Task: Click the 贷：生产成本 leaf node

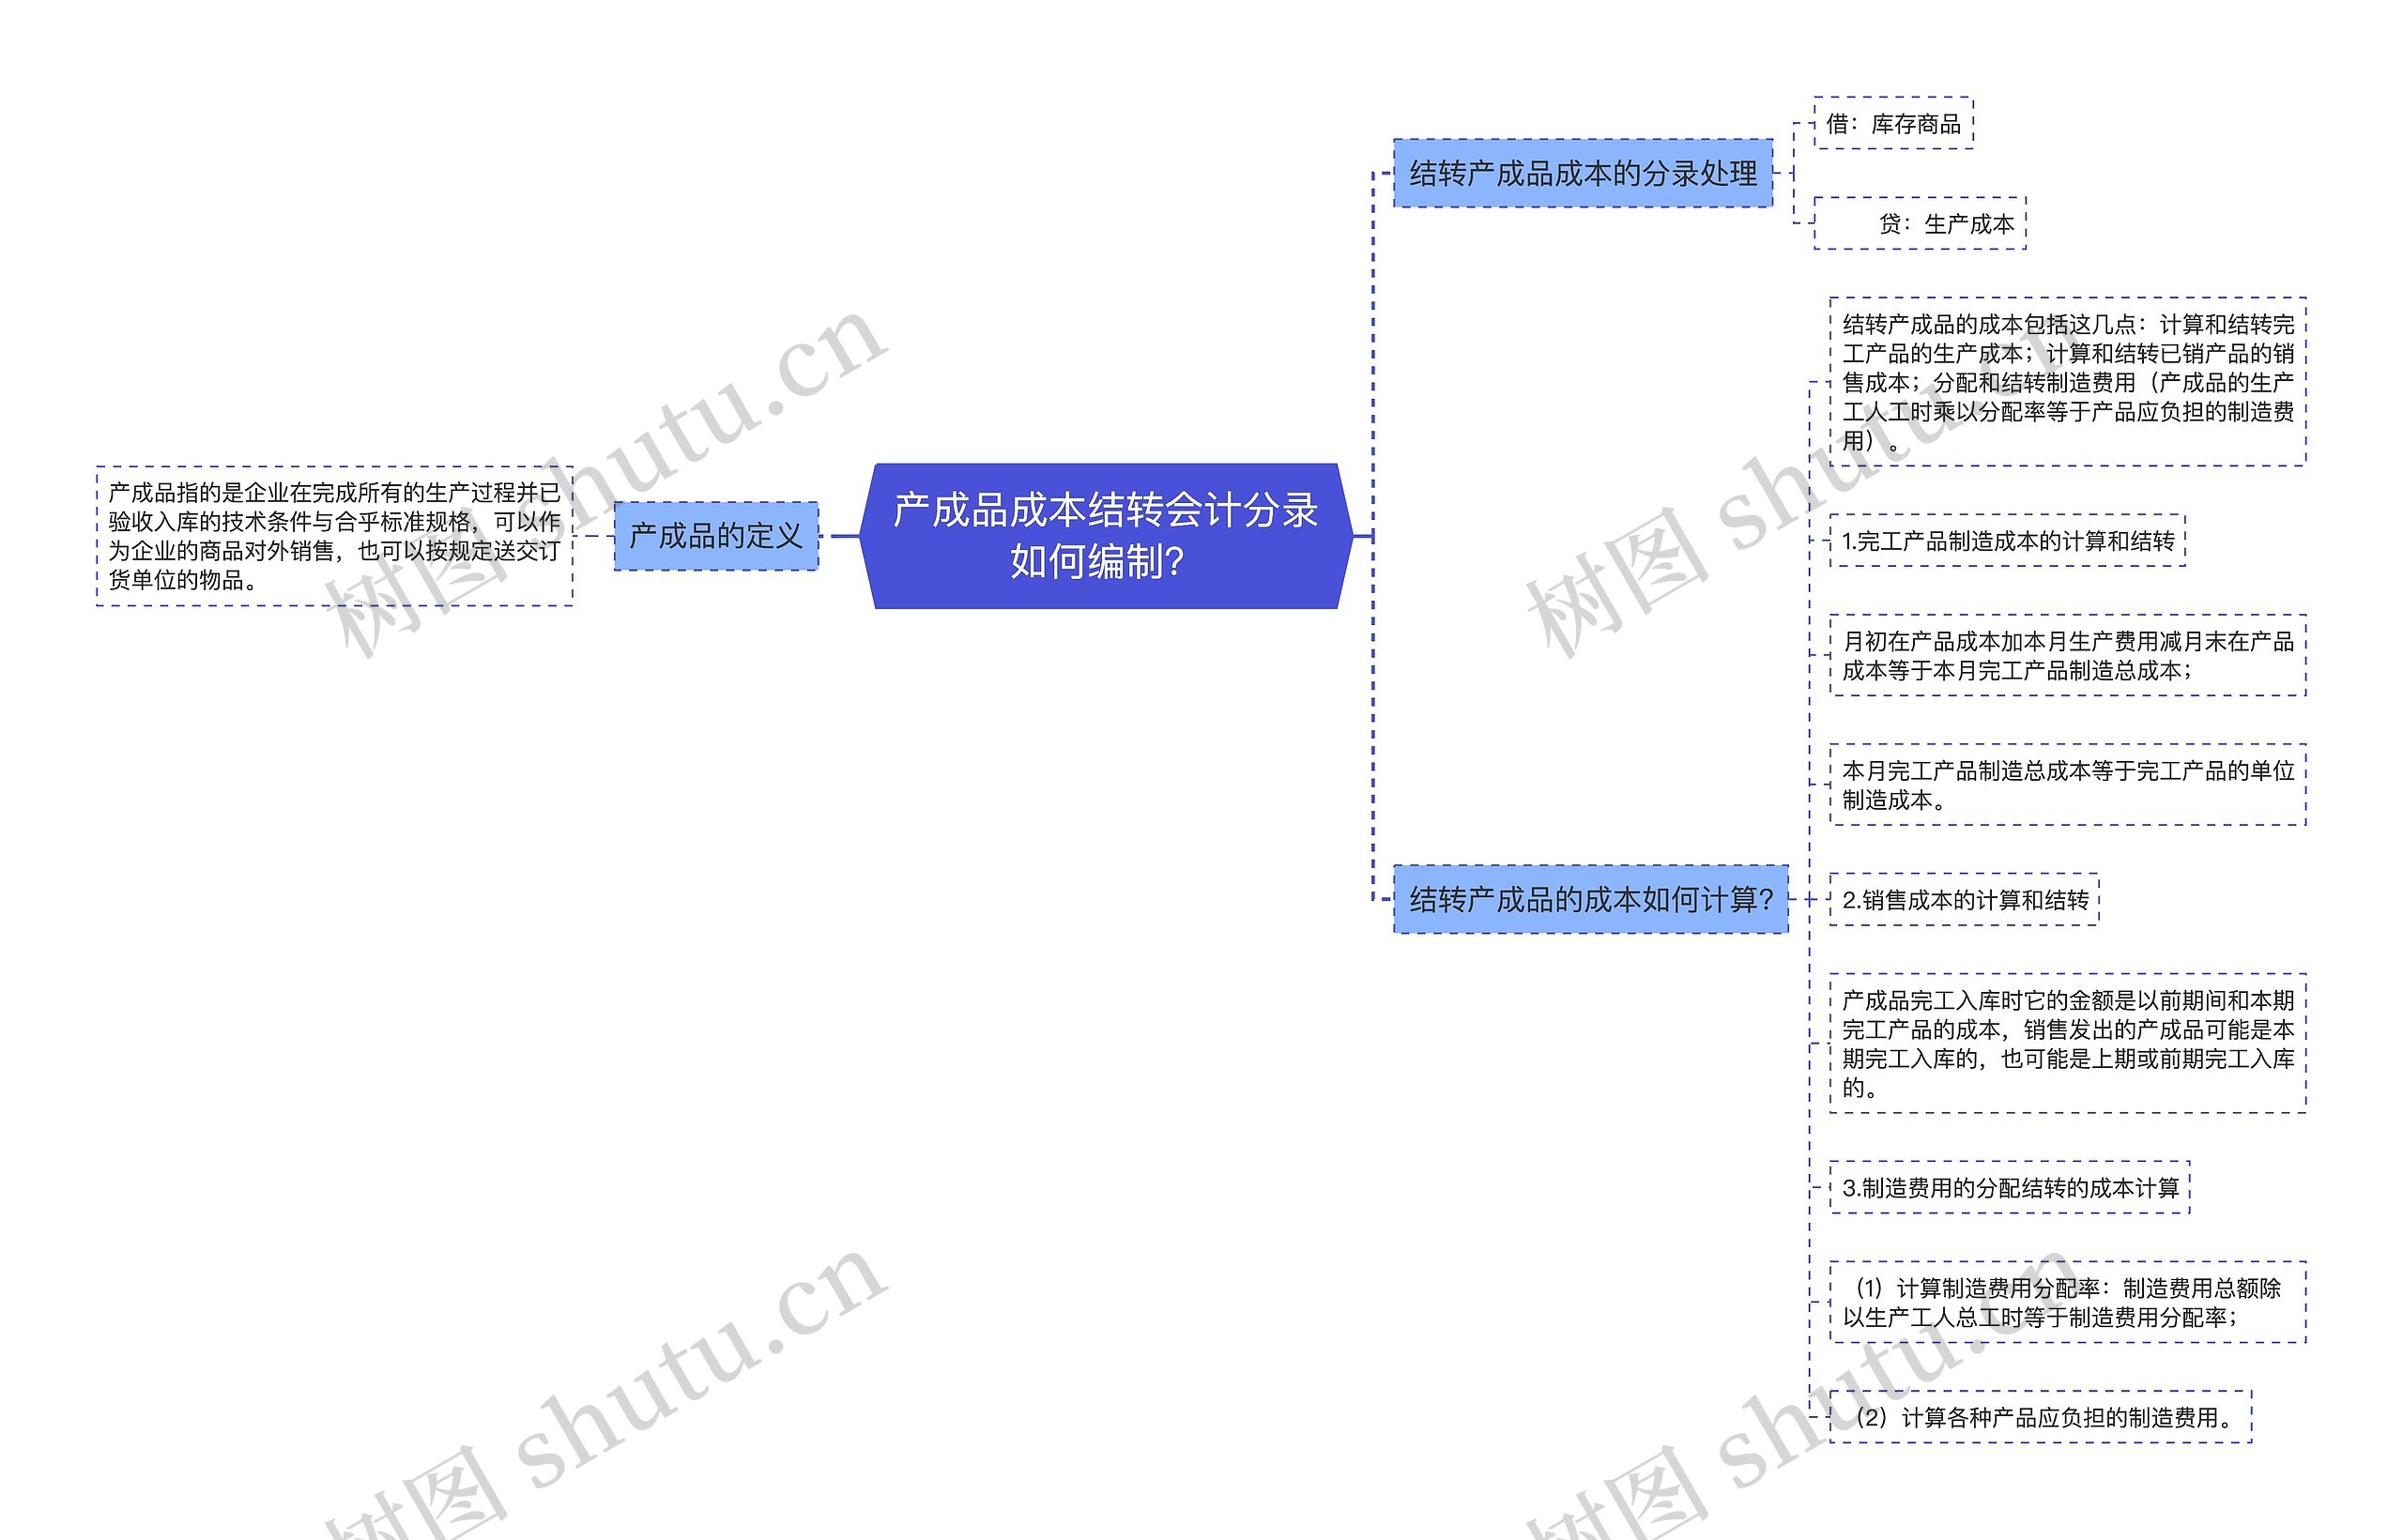Action: coord(1920,223)
